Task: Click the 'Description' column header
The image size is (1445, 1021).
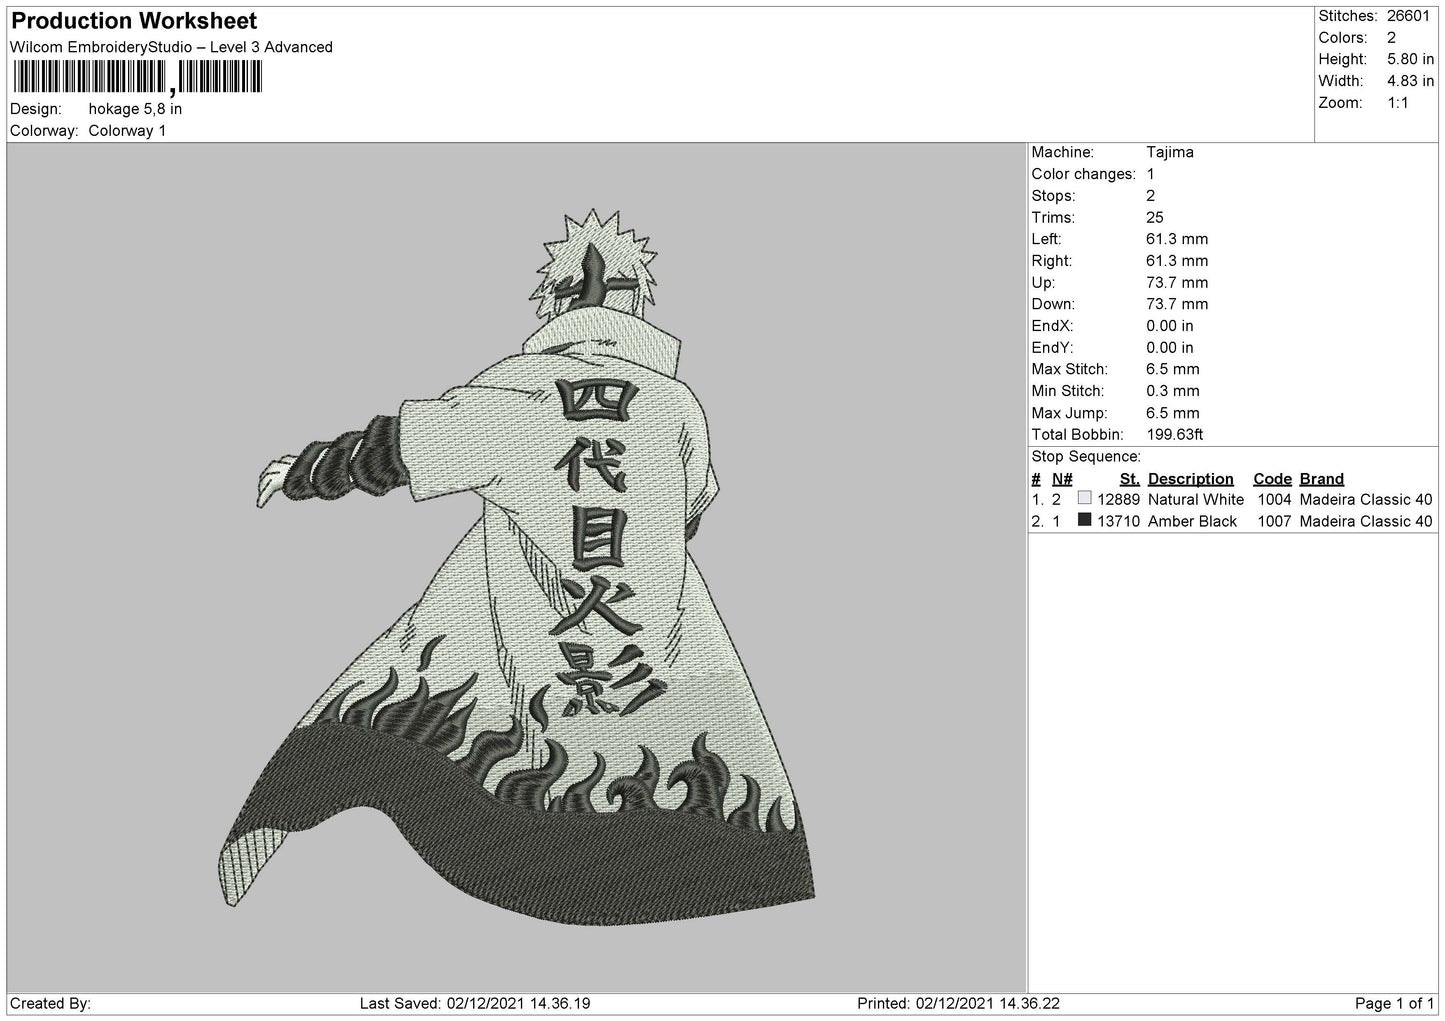Action: (x=1191, y=479)
